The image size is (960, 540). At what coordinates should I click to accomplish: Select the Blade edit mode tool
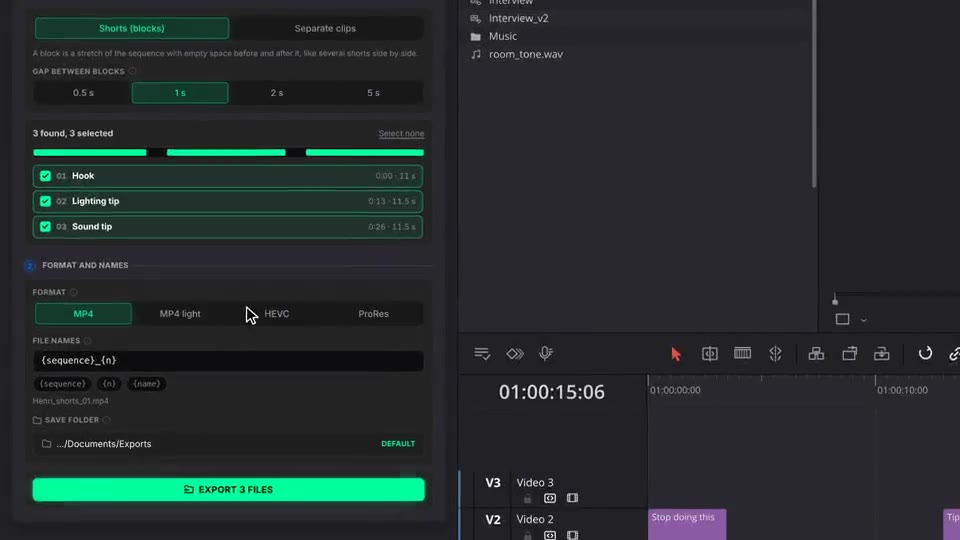pyautogui.click(x=775, y=353)
